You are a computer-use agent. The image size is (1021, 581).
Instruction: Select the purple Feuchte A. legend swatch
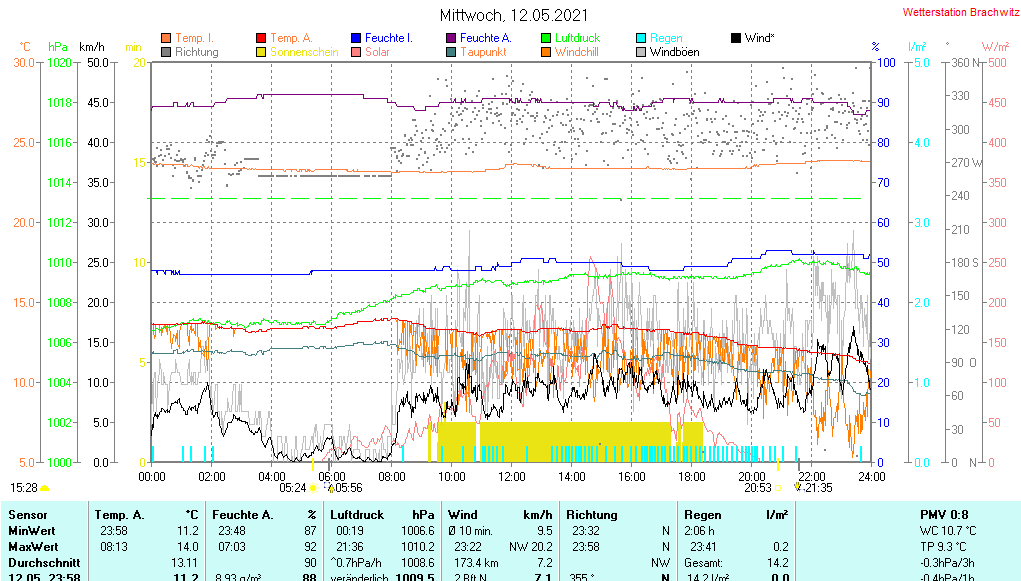451,38
